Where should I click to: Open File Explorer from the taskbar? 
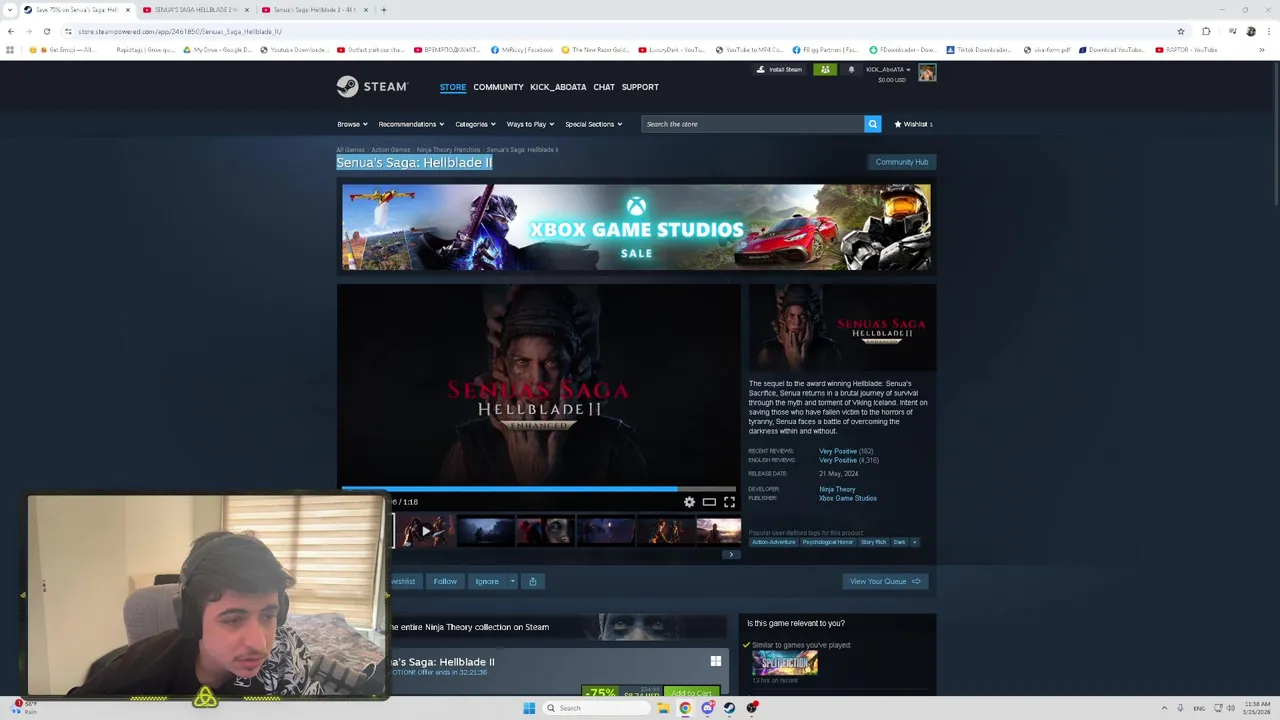point(663,708)
